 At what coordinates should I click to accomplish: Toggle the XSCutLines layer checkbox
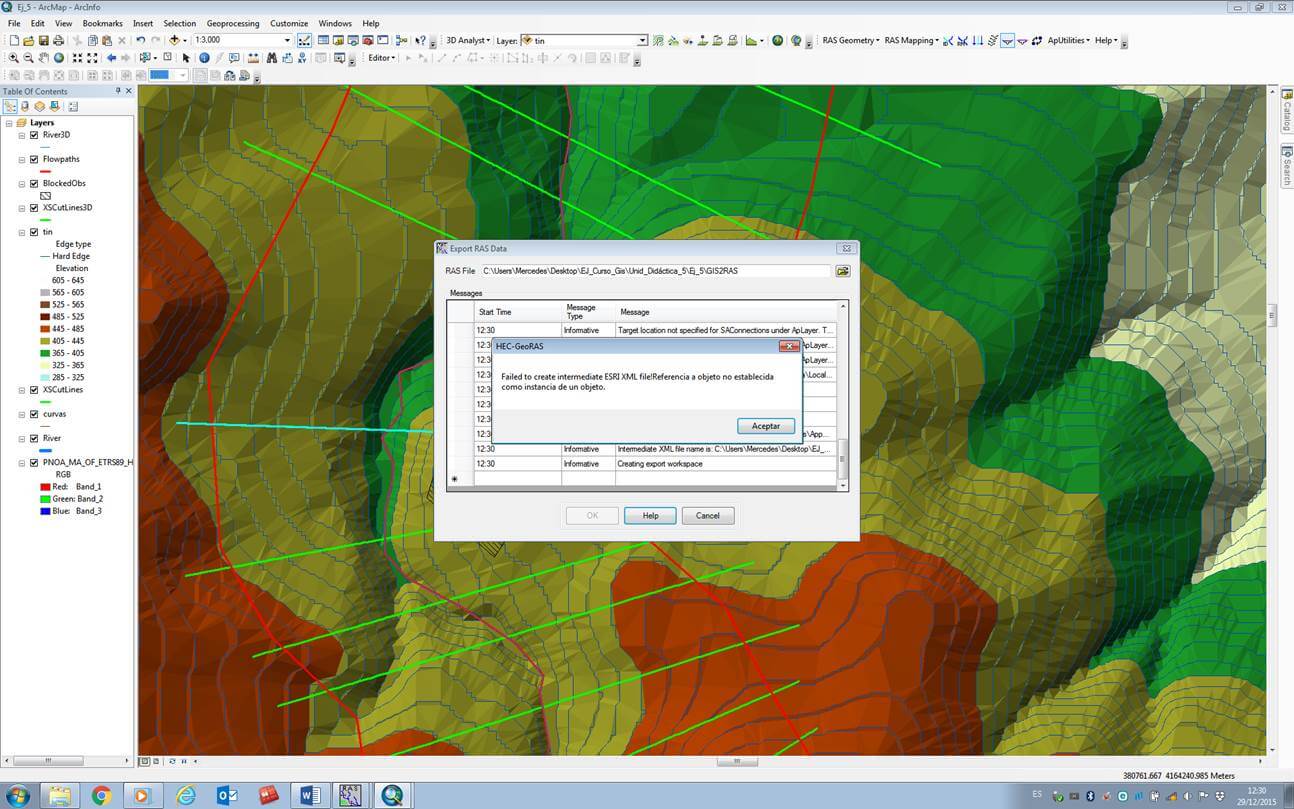(34, 390)
